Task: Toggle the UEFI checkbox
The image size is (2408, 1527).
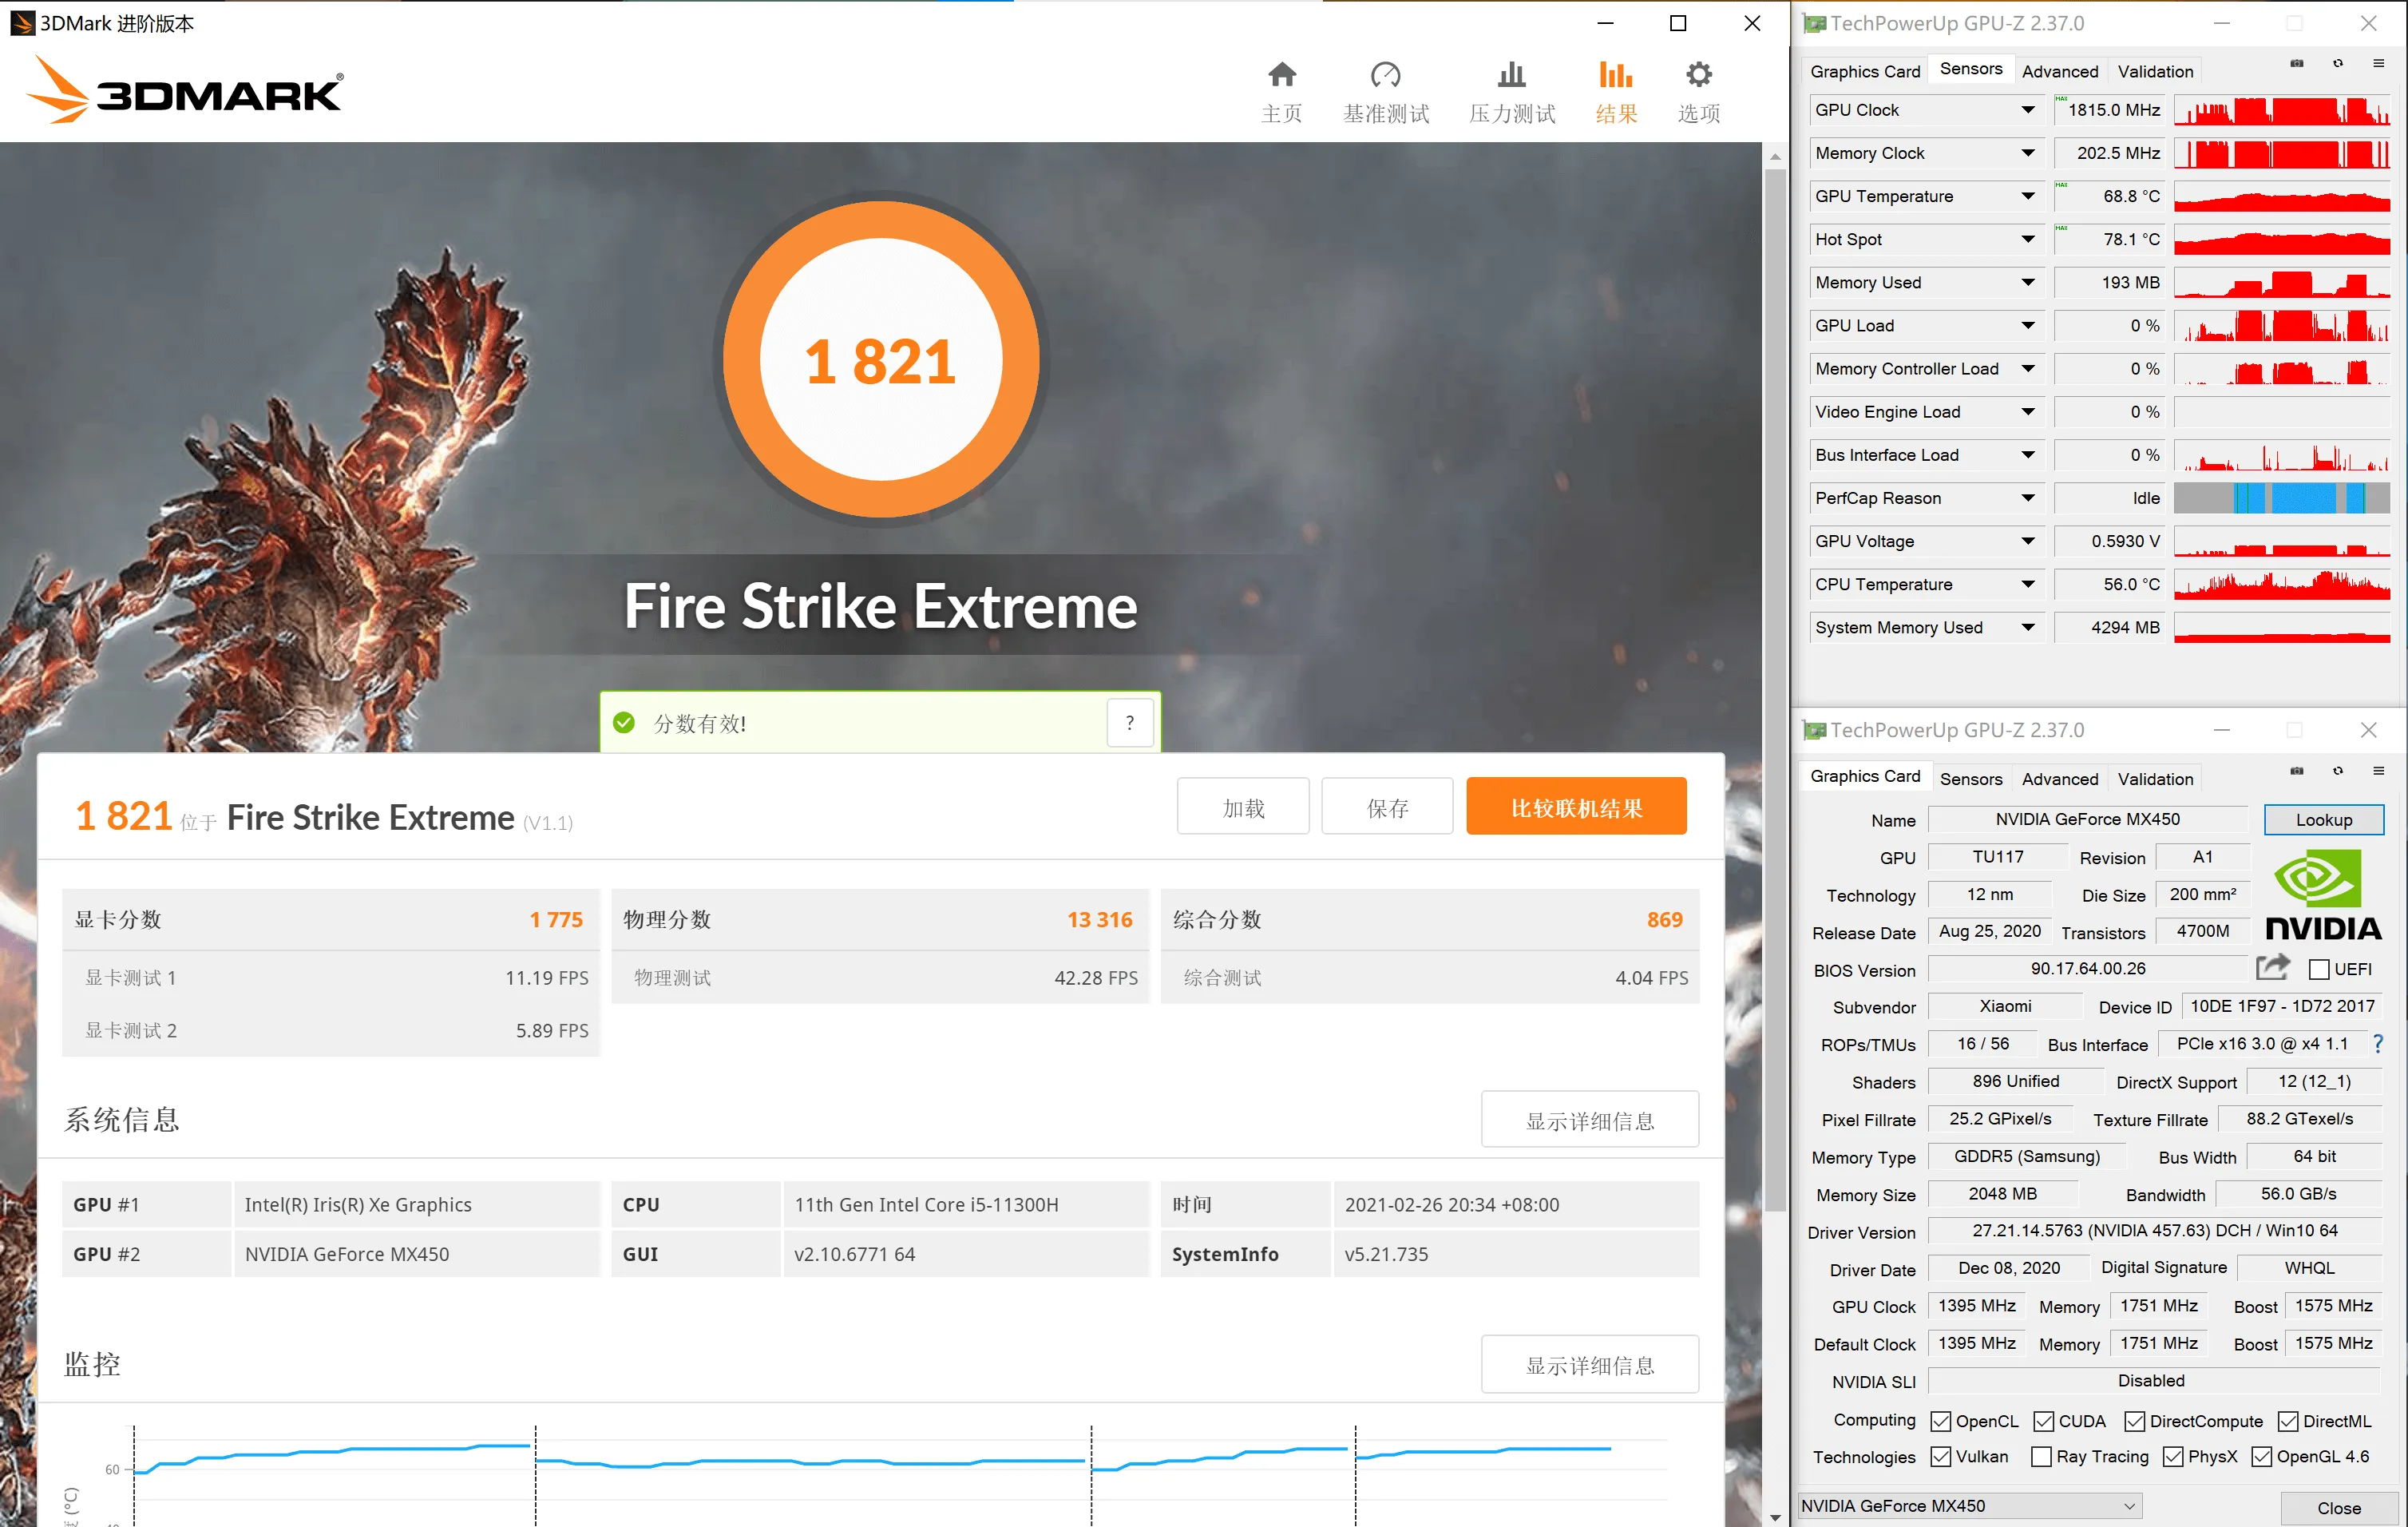Action: click(2319, 969)
